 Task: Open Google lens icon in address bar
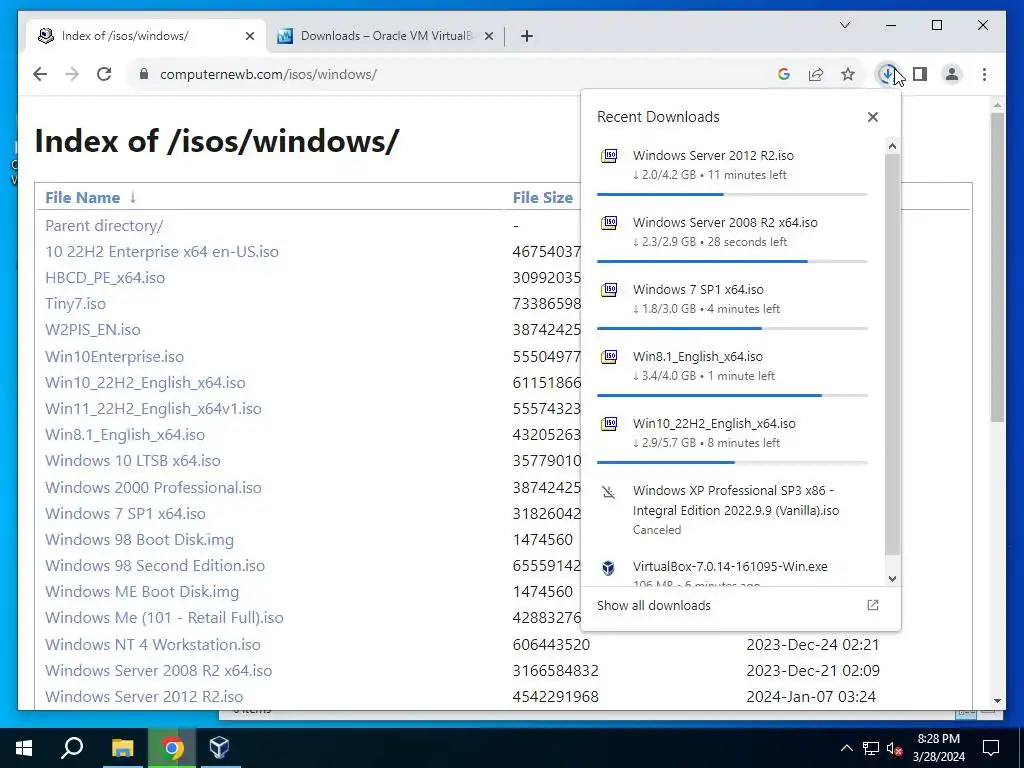tap(784, 74)
